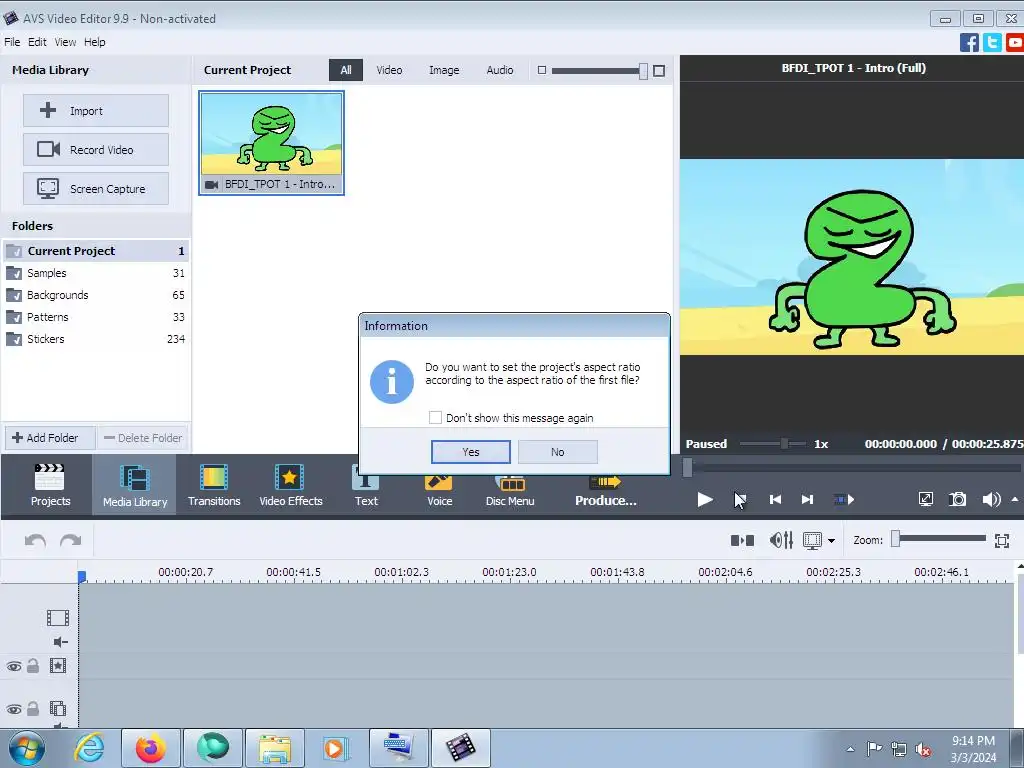Click No in the Information dialog
This screenshot has width=1024, height=768.
557,452
